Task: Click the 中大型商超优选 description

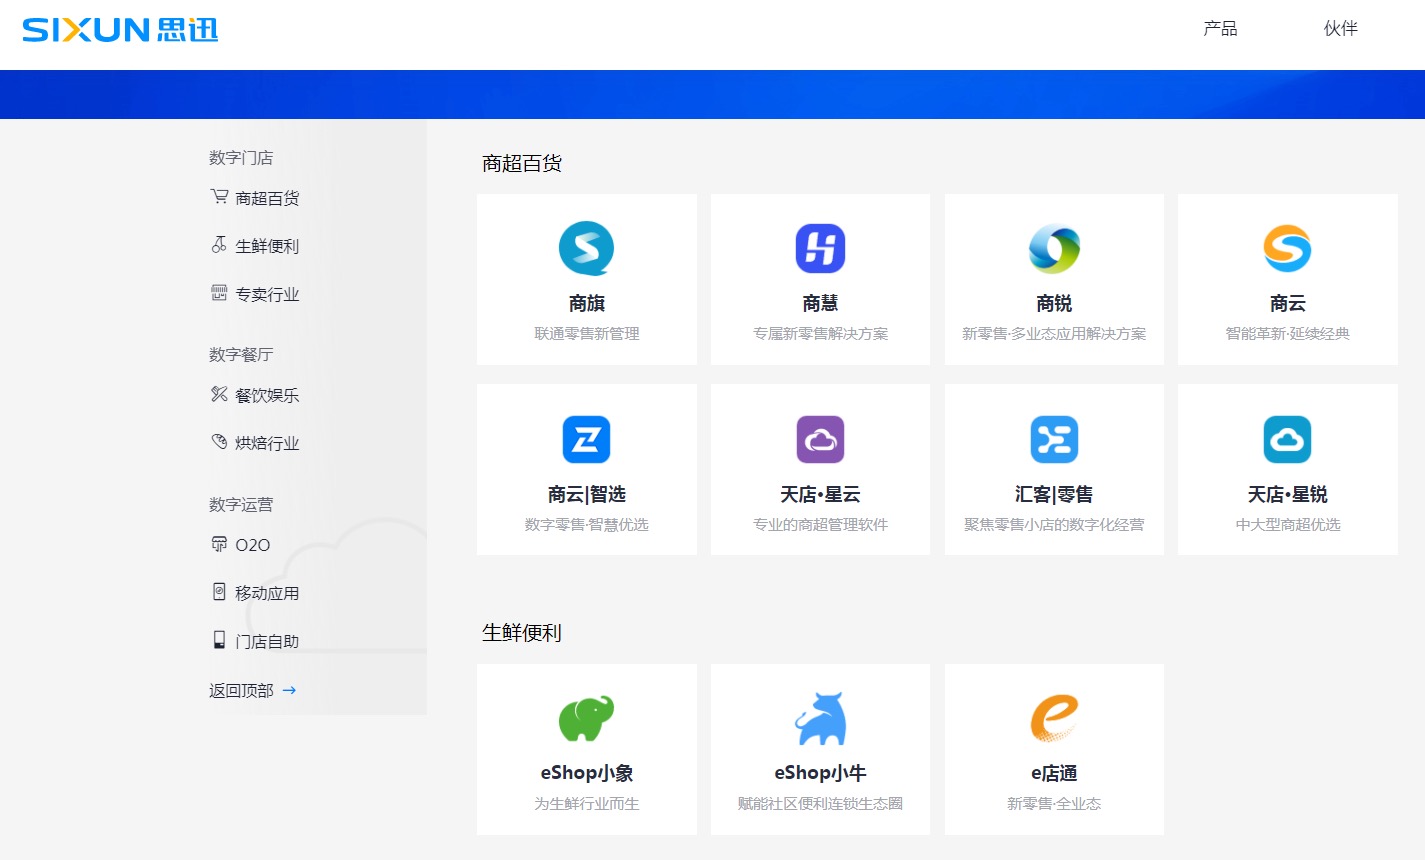Action: tap(1287, 525)
